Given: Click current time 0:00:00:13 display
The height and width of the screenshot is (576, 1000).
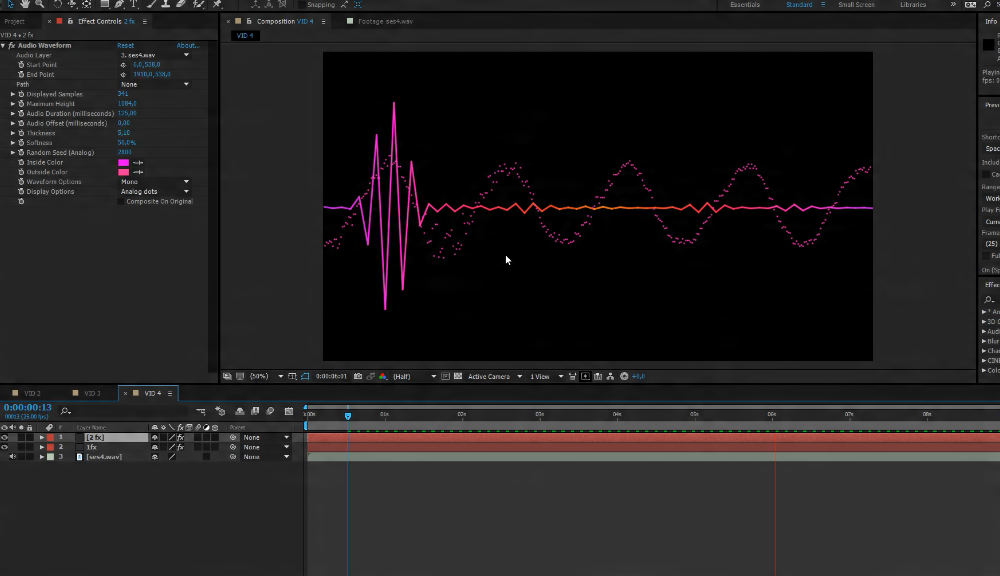Looking at the screenshot, I should pos(27,407).
